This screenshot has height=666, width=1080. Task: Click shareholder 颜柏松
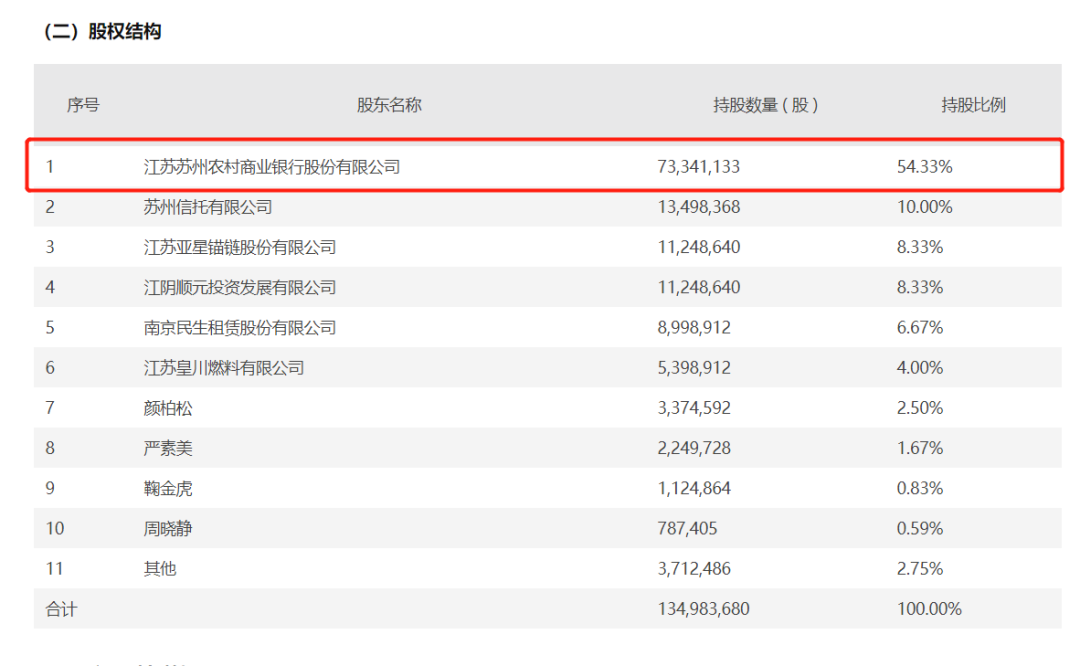tap(167, 408)
